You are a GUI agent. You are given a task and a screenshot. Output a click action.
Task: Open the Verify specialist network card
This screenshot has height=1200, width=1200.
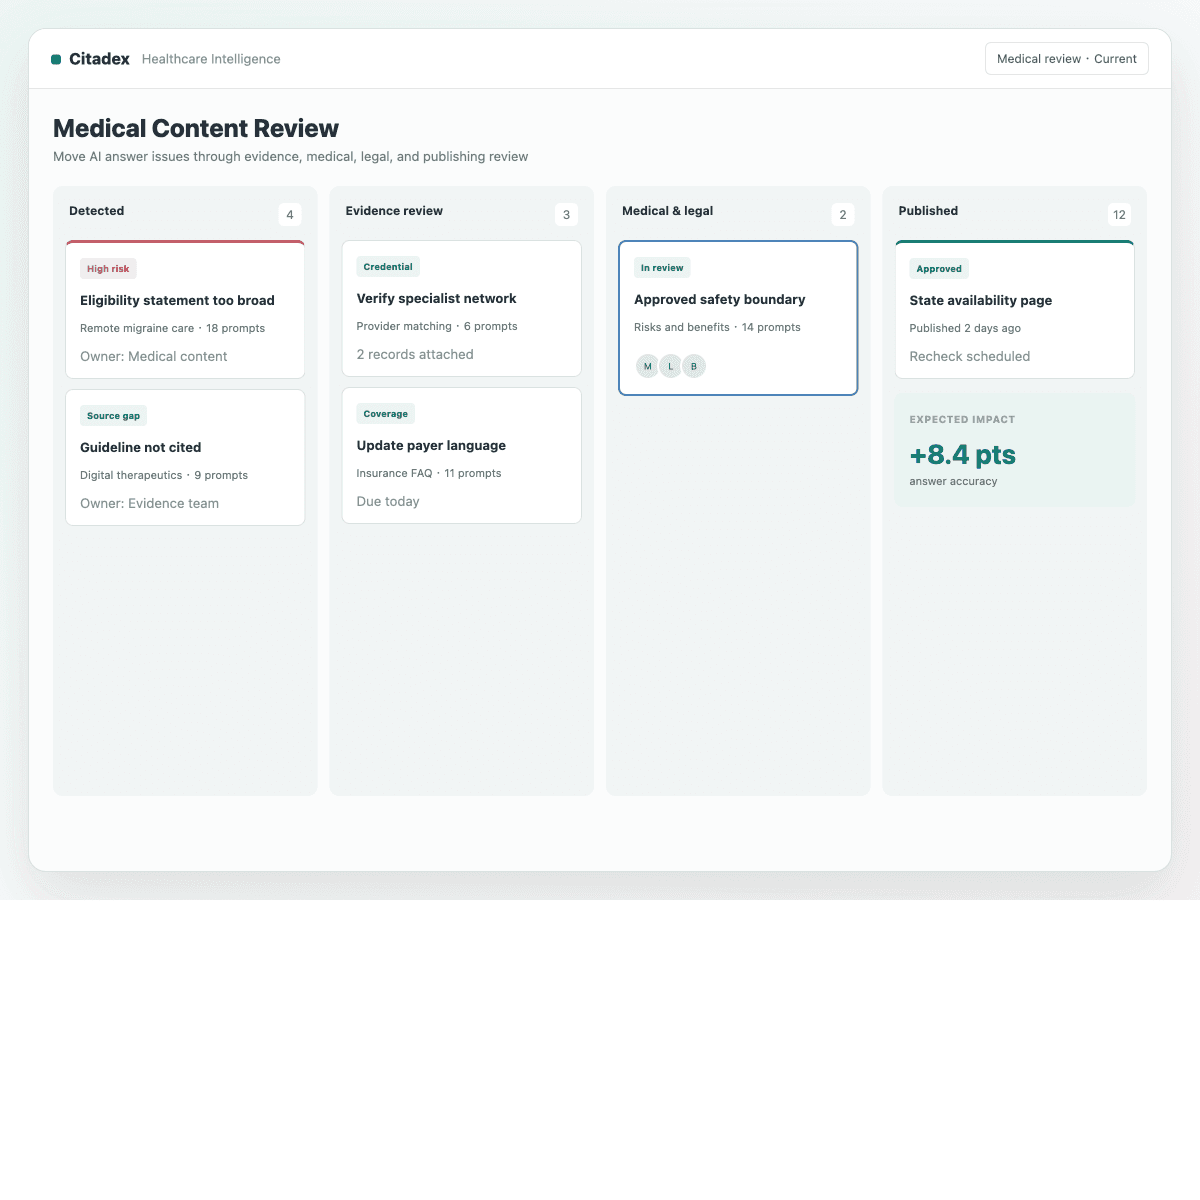462,308
